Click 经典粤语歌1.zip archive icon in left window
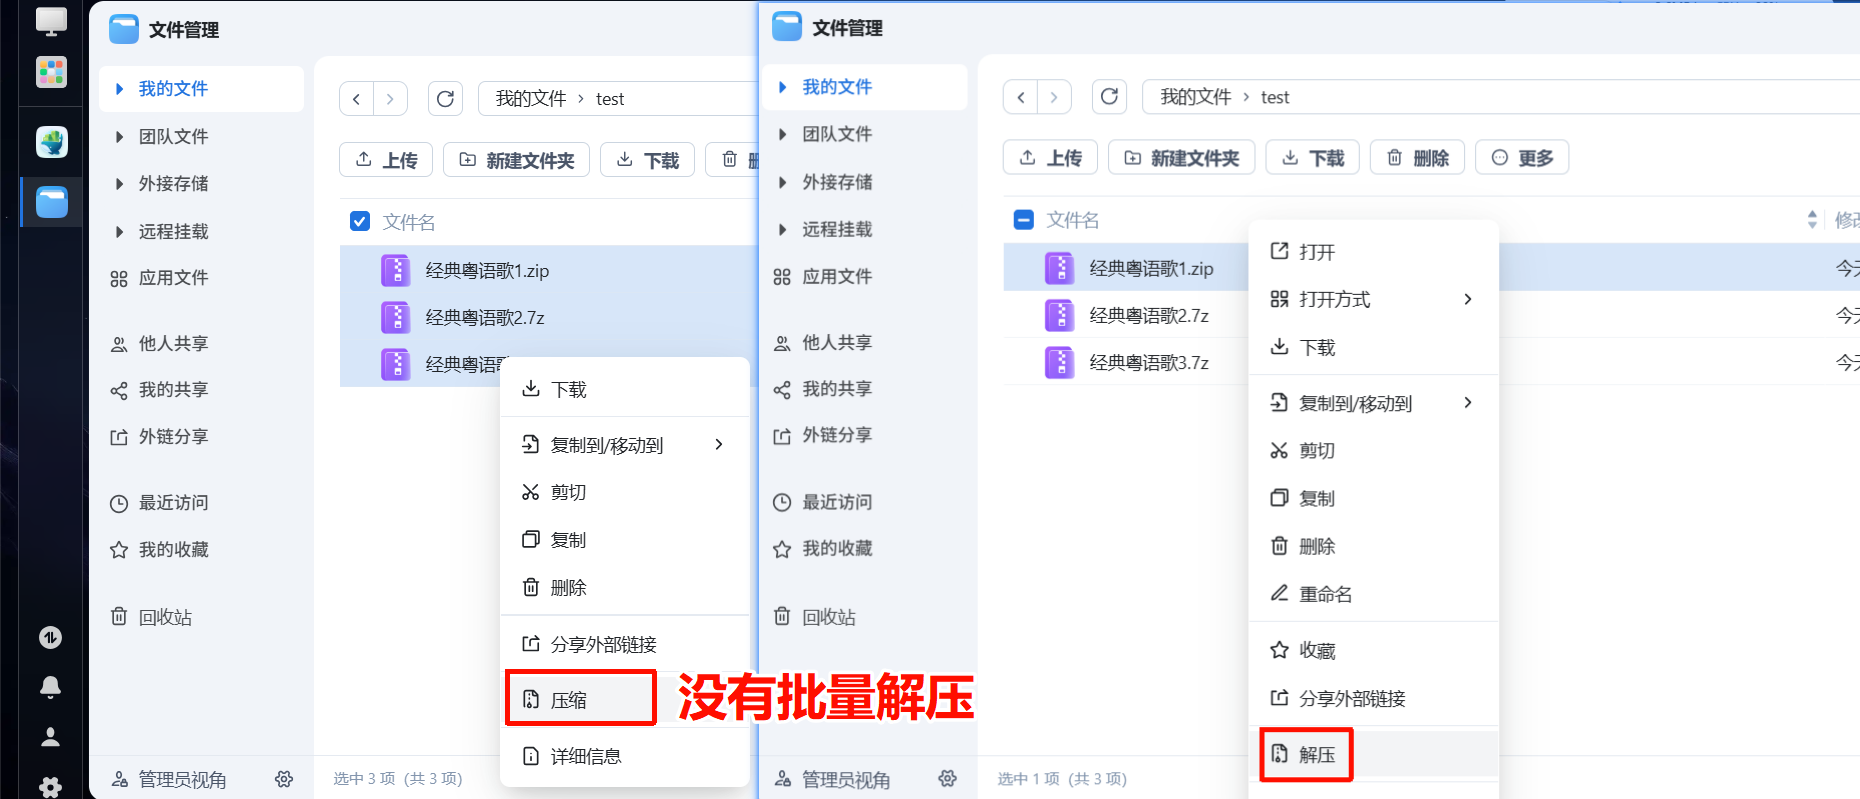The height and width of the screenshot is (799, 1860). pos(396,271)
